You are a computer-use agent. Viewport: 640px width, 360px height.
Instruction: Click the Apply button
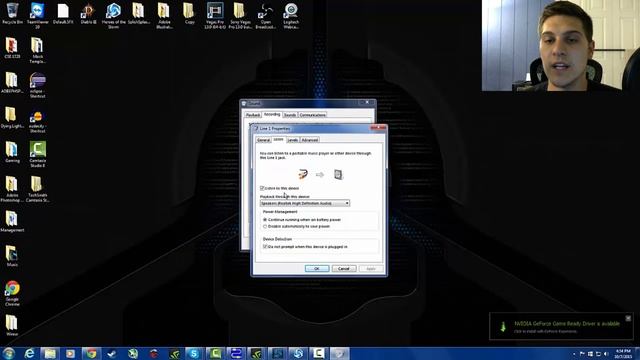[x=371, y=269]
